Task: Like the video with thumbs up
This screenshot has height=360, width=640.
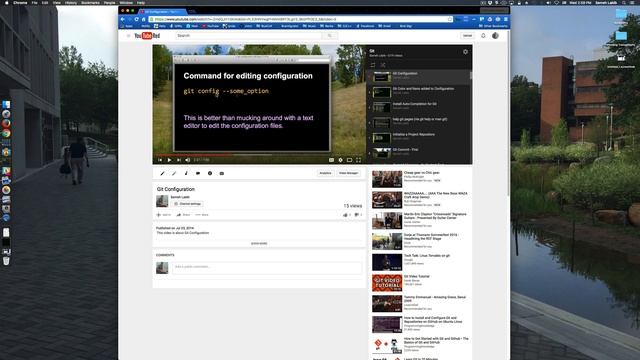Action: tap(346, 215)
